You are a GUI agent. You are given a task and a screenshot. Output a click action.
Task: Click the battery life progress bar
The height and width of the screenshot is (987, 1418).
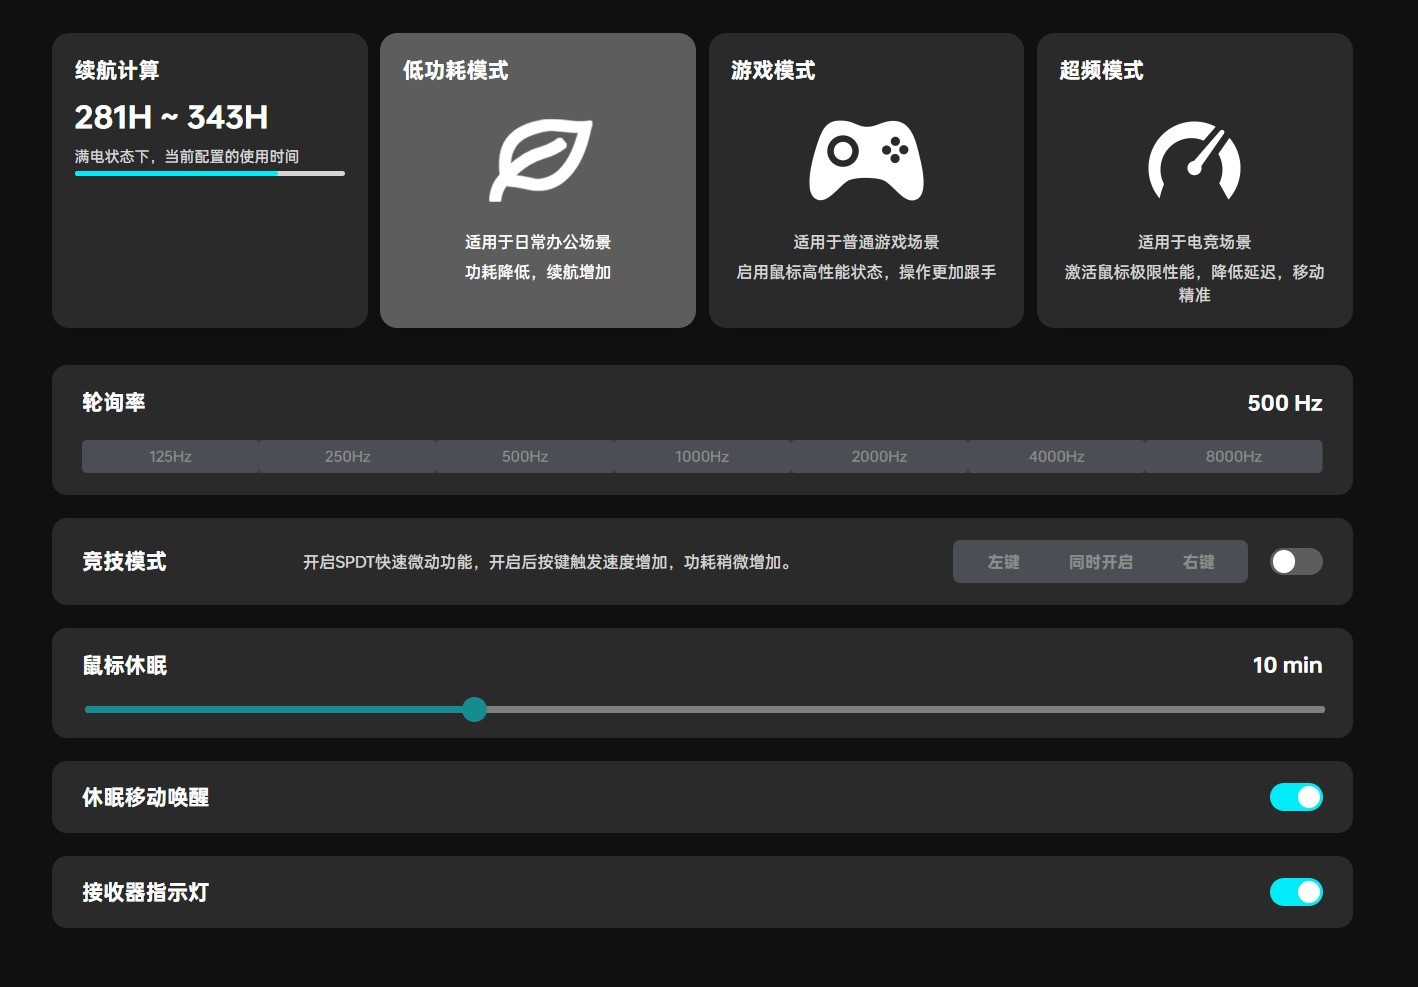point(210,173)
